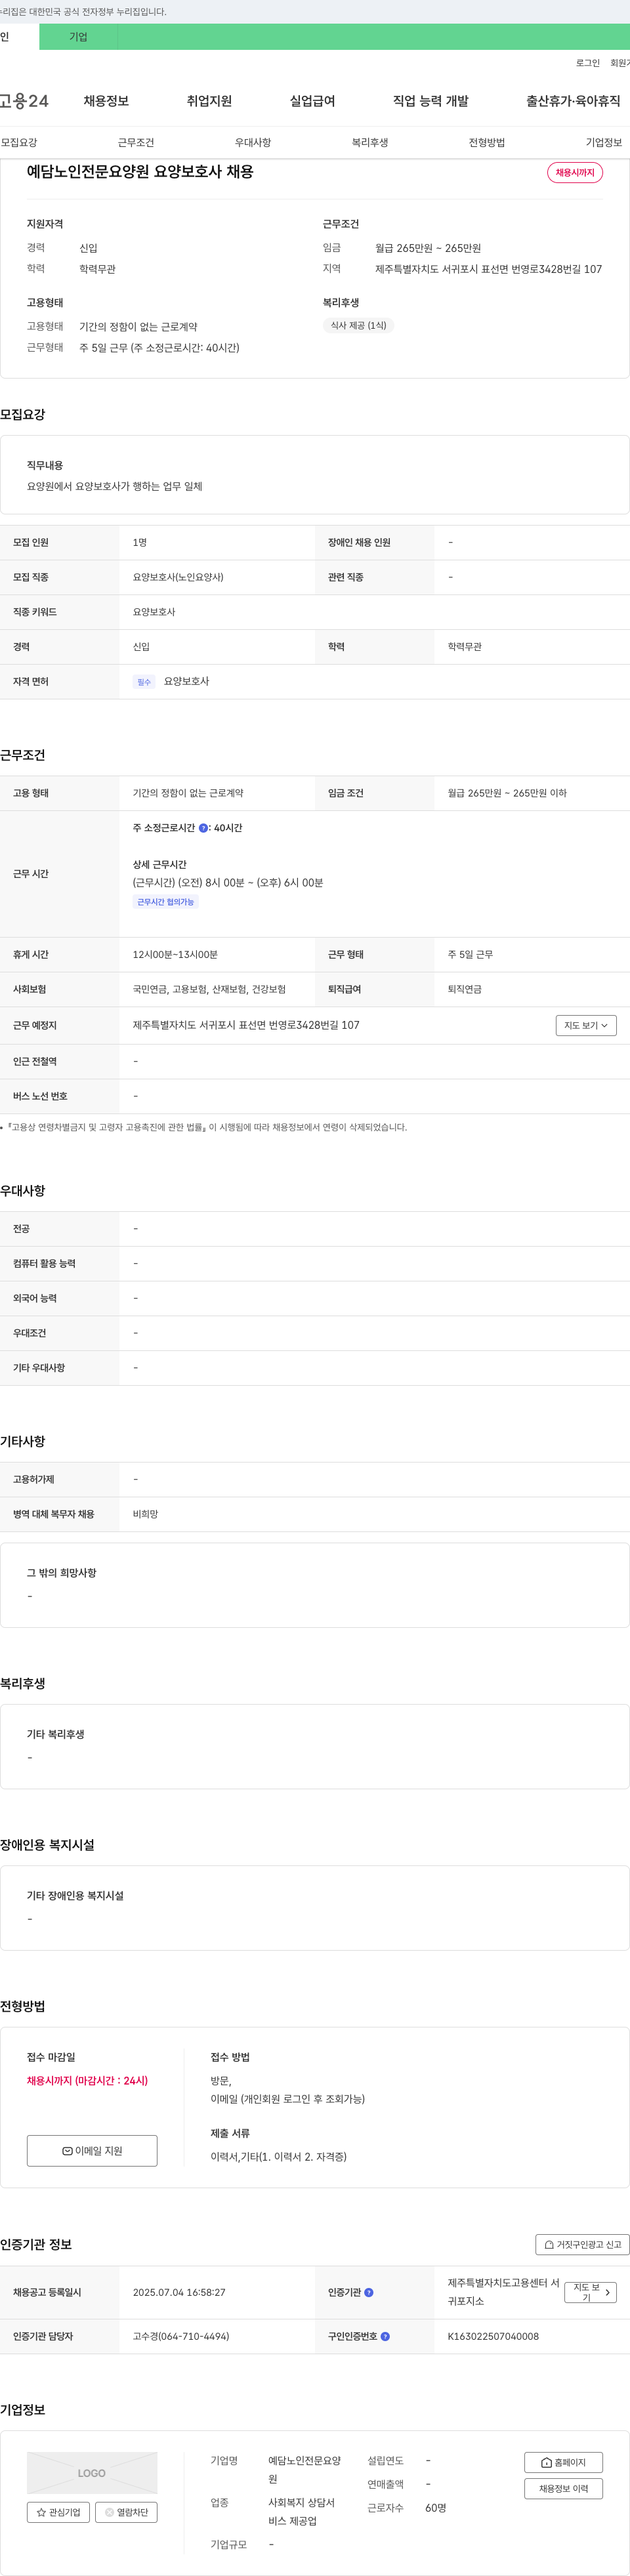Add company to 관심기업
630x2576 pixels.
click(x=58, y=2512)
